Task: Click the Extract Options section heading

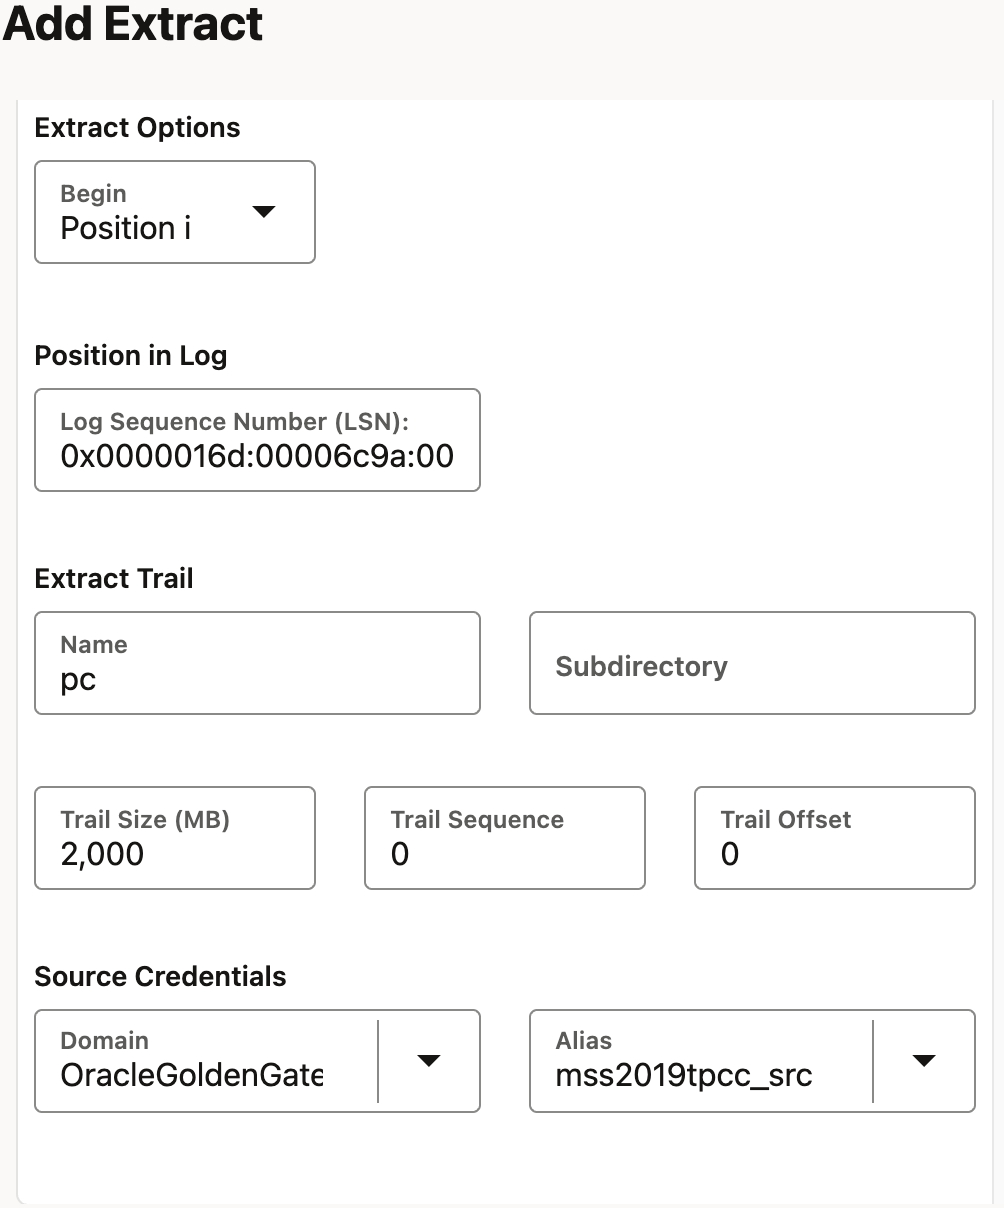Action: tap(137, 127)
